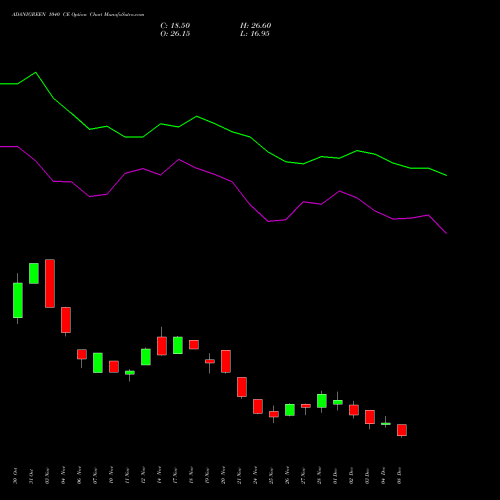Screen dimensions: 500x500
Task: Select the close value C: 18.50
Action: (175, 26)
